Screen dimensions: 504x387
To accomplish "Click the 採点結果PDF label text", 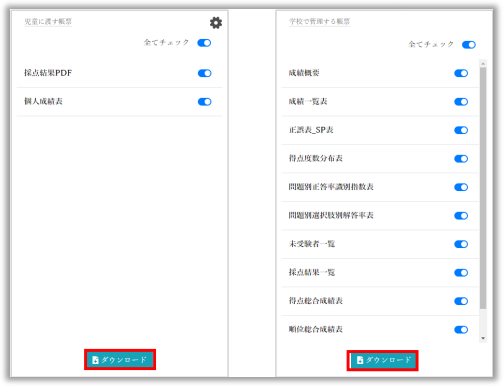I will 48,73.
